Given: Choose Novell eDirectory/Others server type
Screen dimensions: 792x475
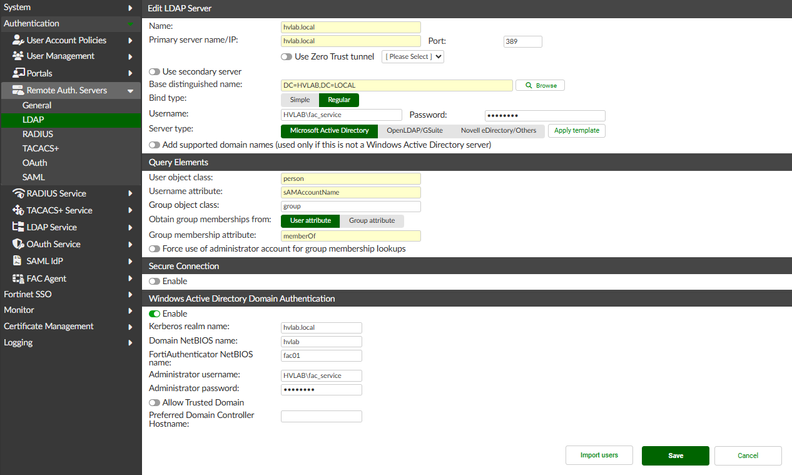Looking at the screenshot, I should click(x=498, y=131).
